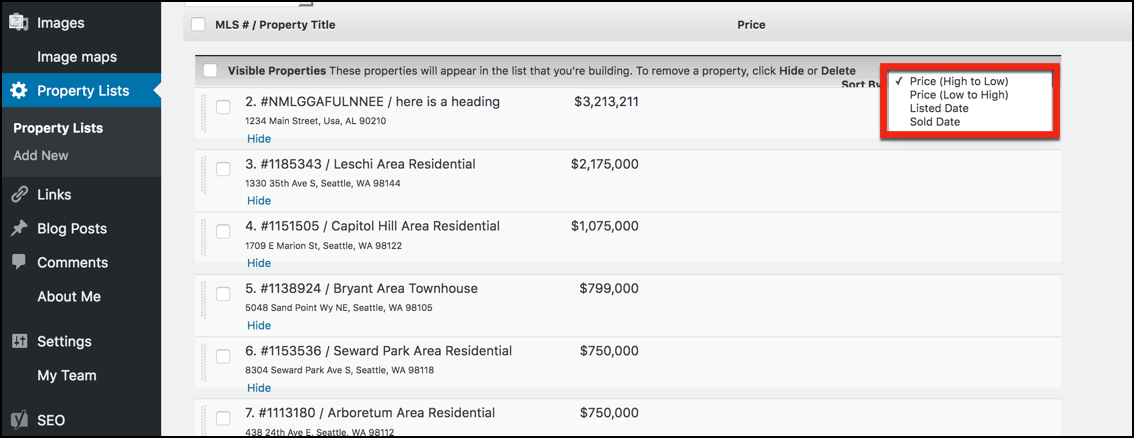Open Add New under Property Lists
This screenshot has width=1134, height=438.
pyautogui.click(x=41, y=155)
